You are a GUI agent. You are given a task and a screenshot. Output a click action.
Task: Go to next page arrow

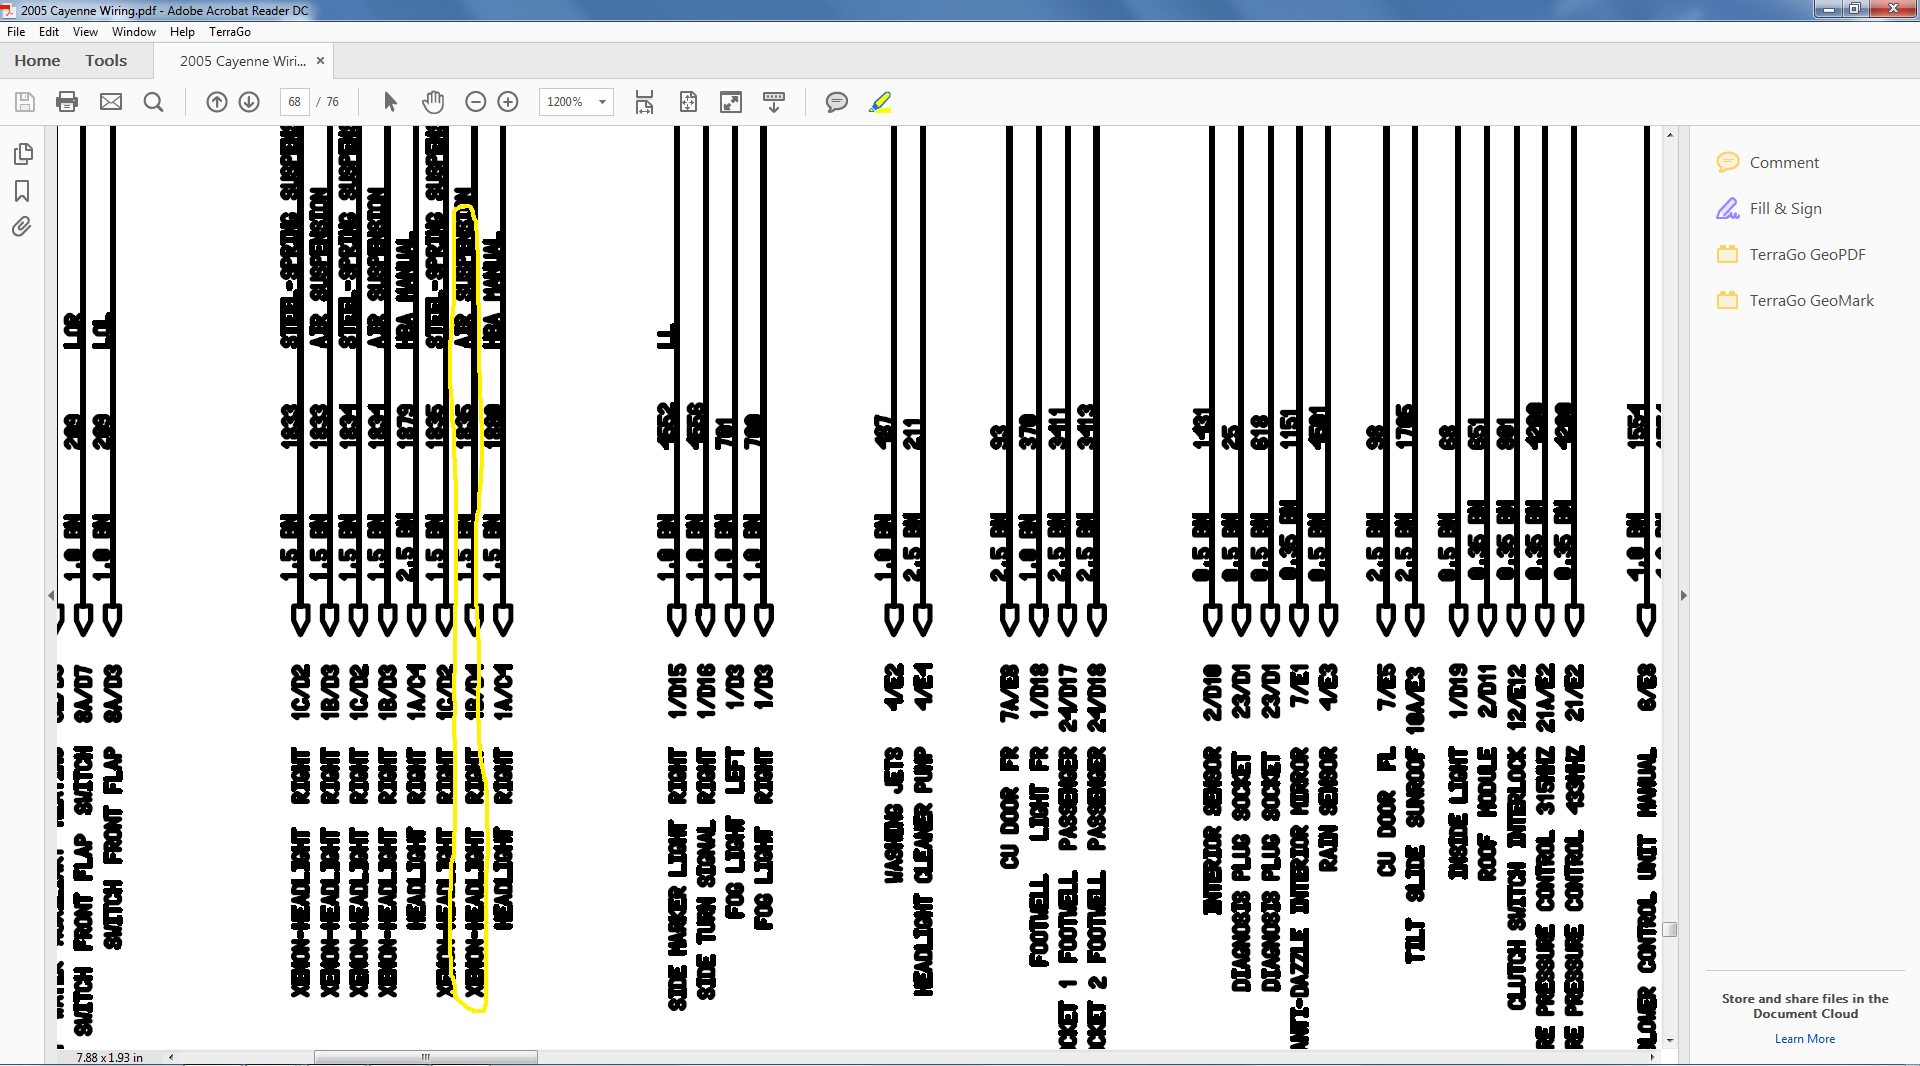(x=249, y=102)
